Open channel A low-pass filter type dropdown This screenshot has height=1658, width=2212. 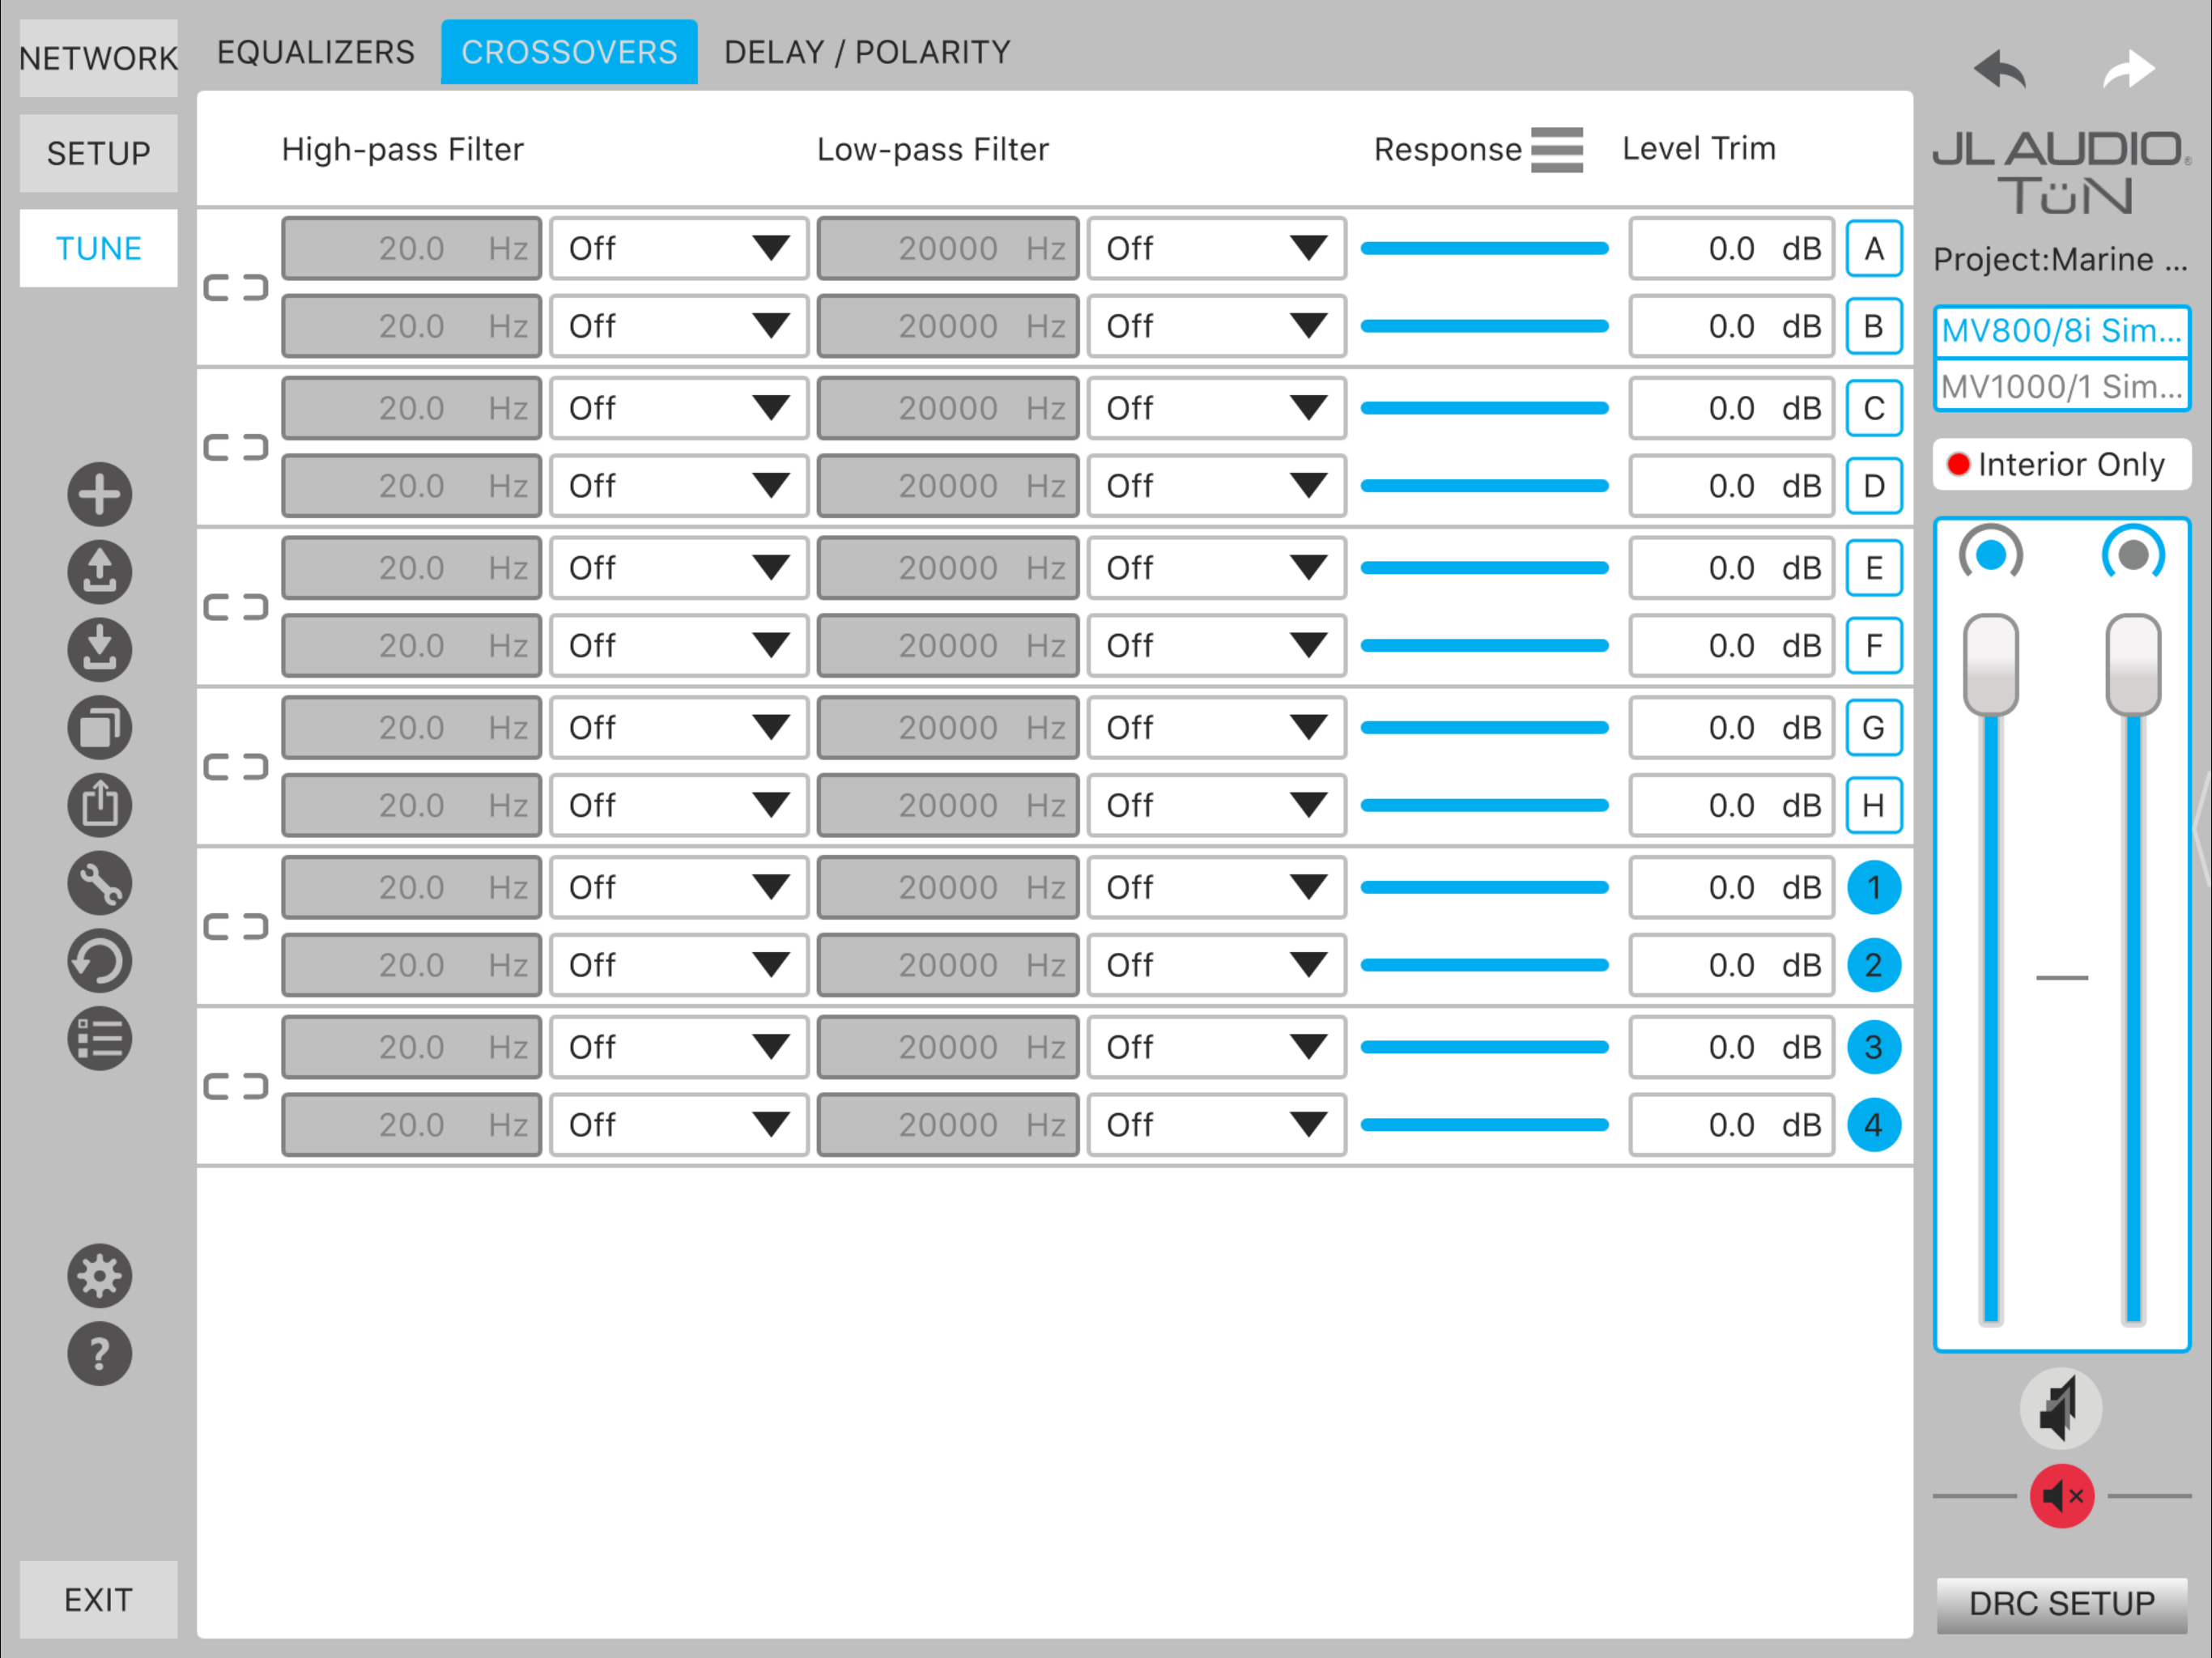coord(1217,248)
